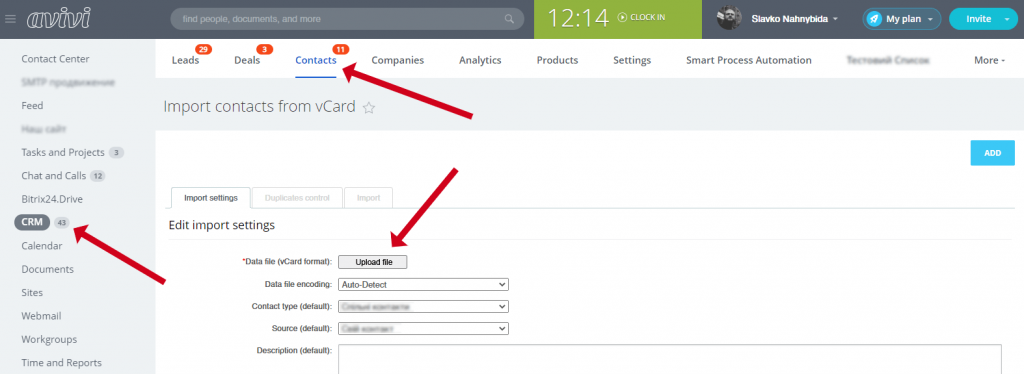Viewport: 1024px width, 374px height.
Task: Expand the My plan dropdown
Action: pyautogui.click(x=930, y=20)
